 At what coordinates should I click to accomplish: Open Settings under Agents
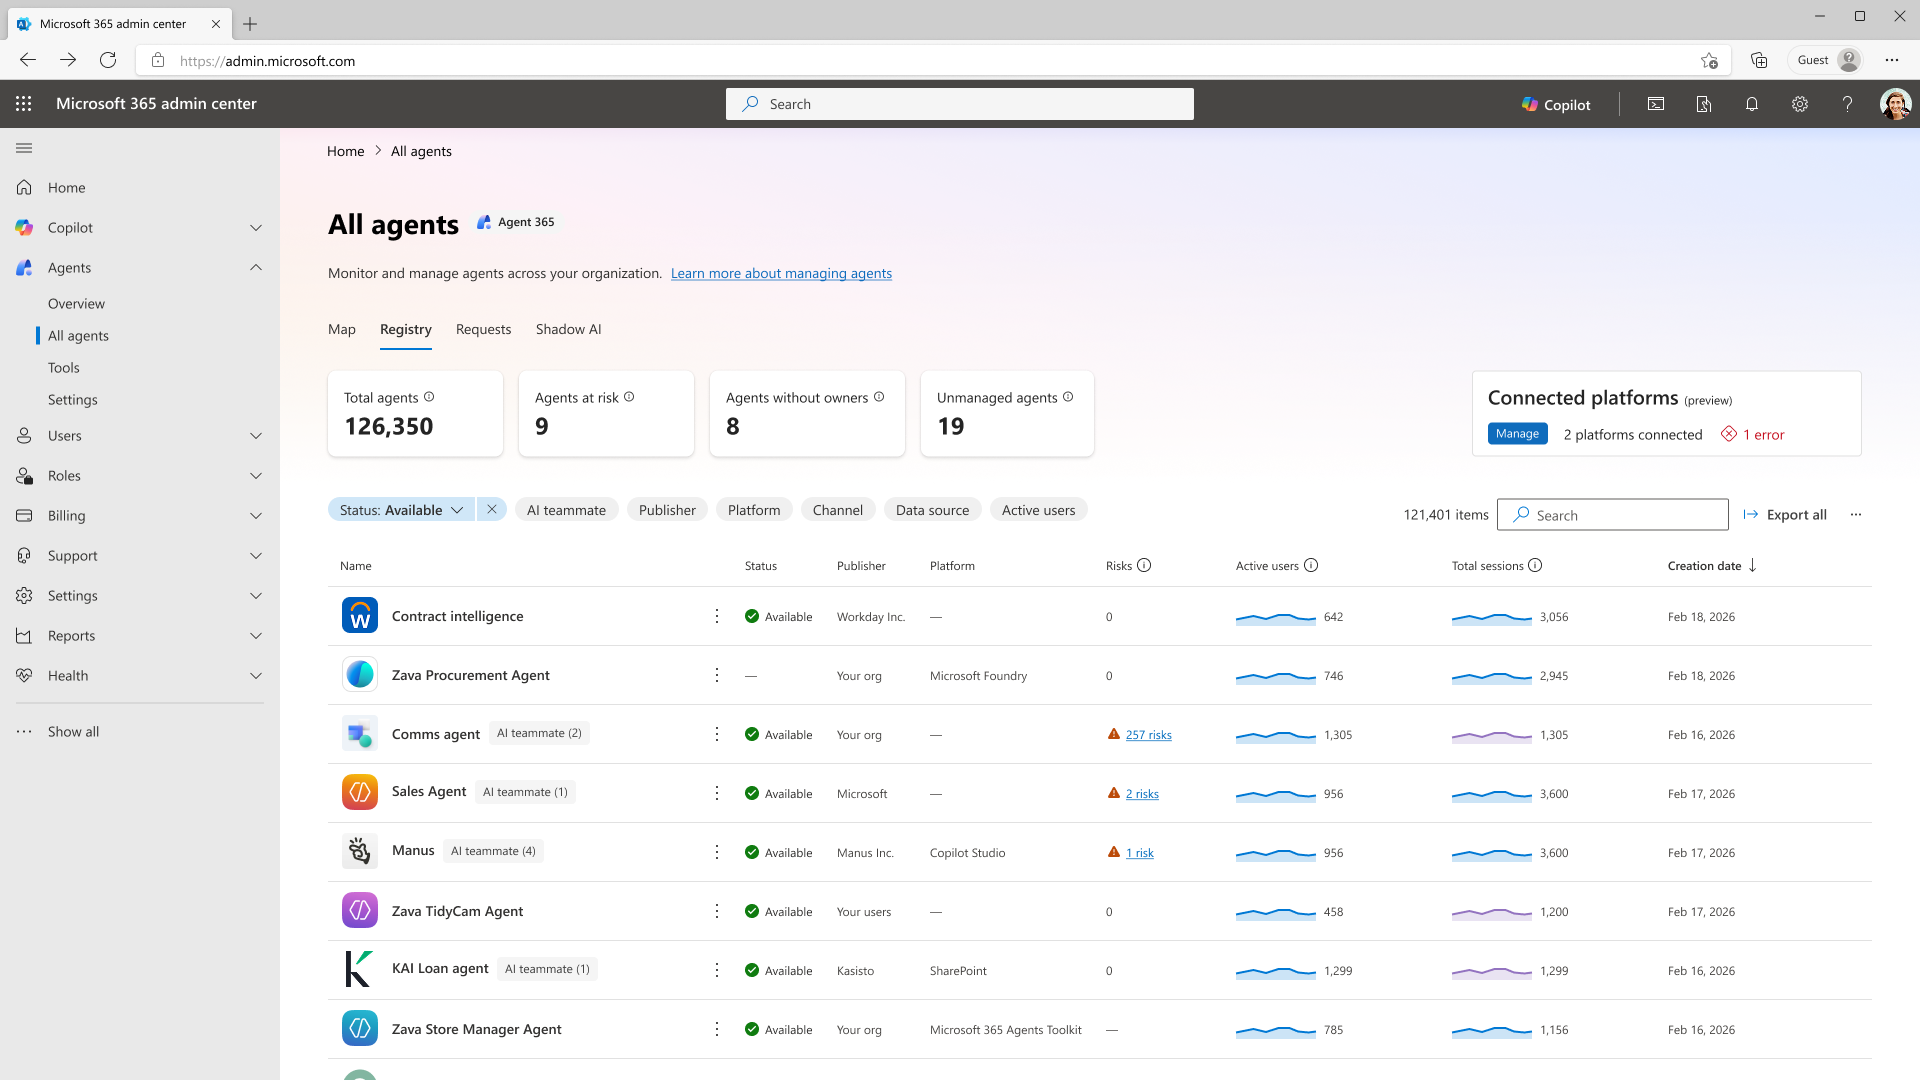pos(73,400)
